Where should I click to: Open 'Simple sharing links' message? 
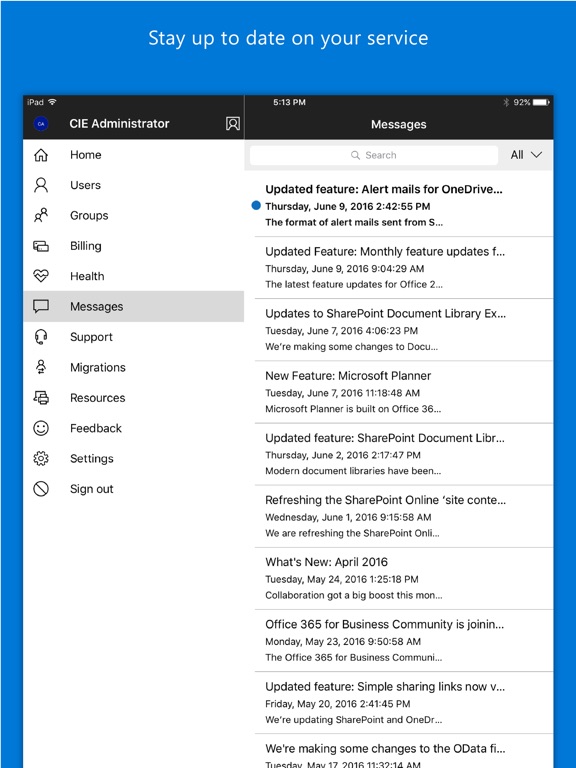coord(399,703)
